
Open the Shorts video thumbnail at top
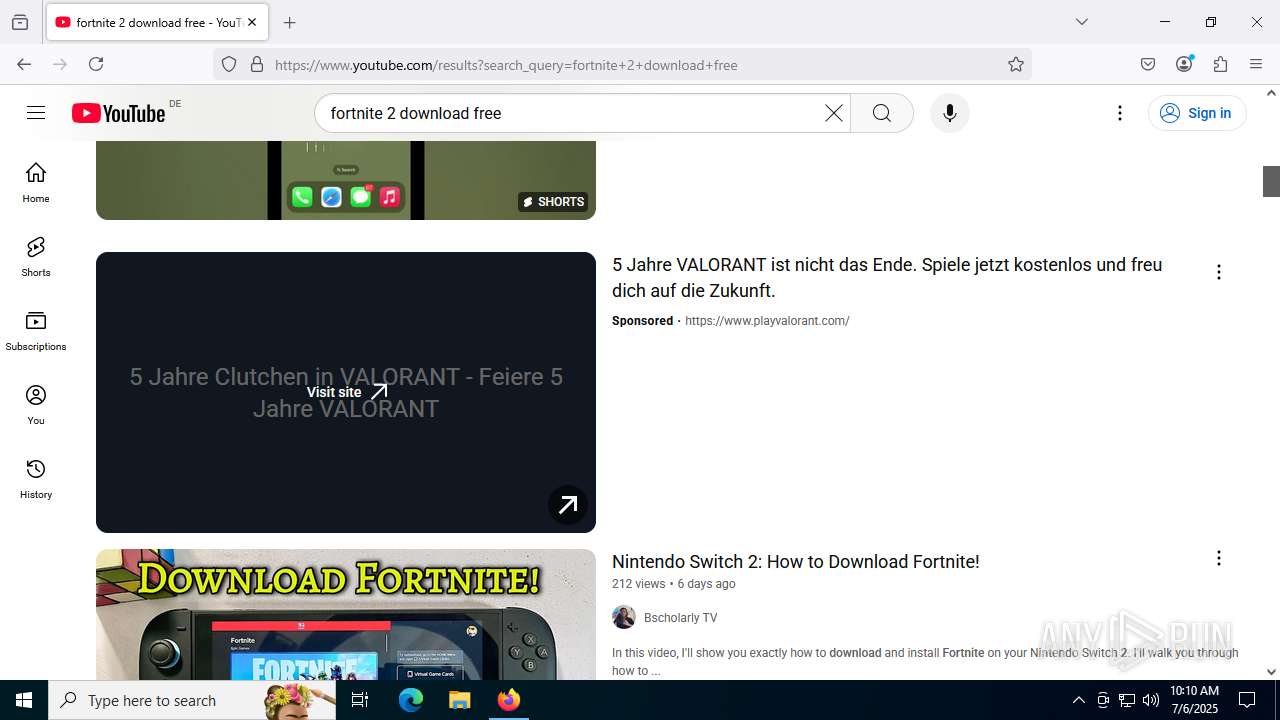coord(346,180)
